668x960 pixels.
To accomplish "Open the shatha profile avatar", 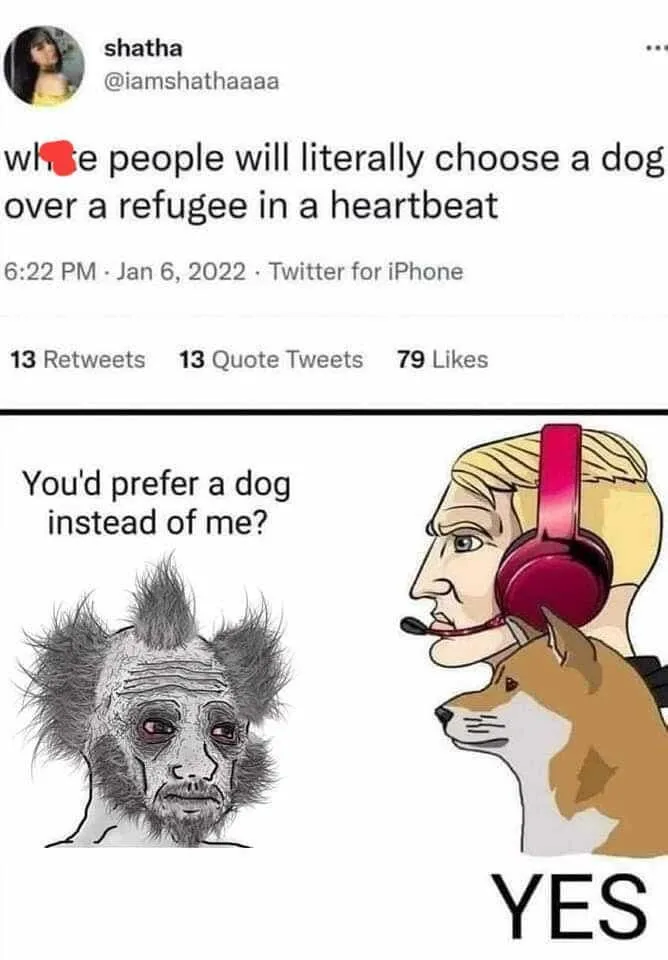I will (44, 66).
